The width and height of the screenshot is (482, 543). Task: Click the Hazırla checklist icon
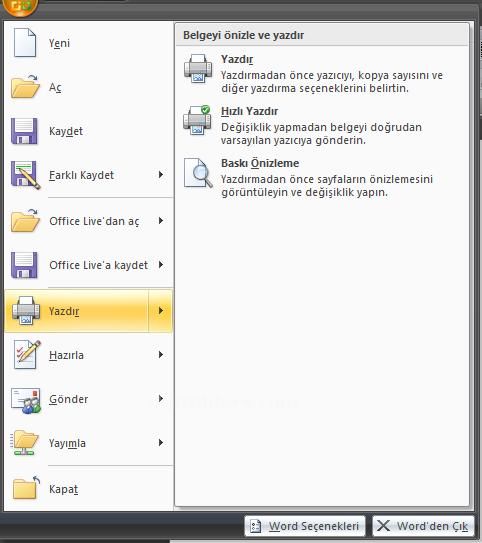coord(26,355)
